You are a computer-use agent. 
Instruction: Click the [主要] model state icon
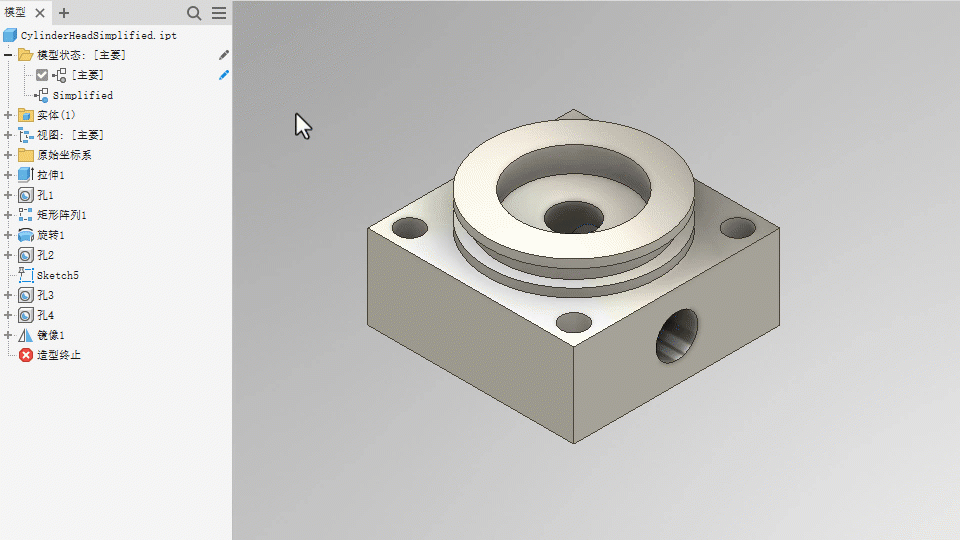59,75
